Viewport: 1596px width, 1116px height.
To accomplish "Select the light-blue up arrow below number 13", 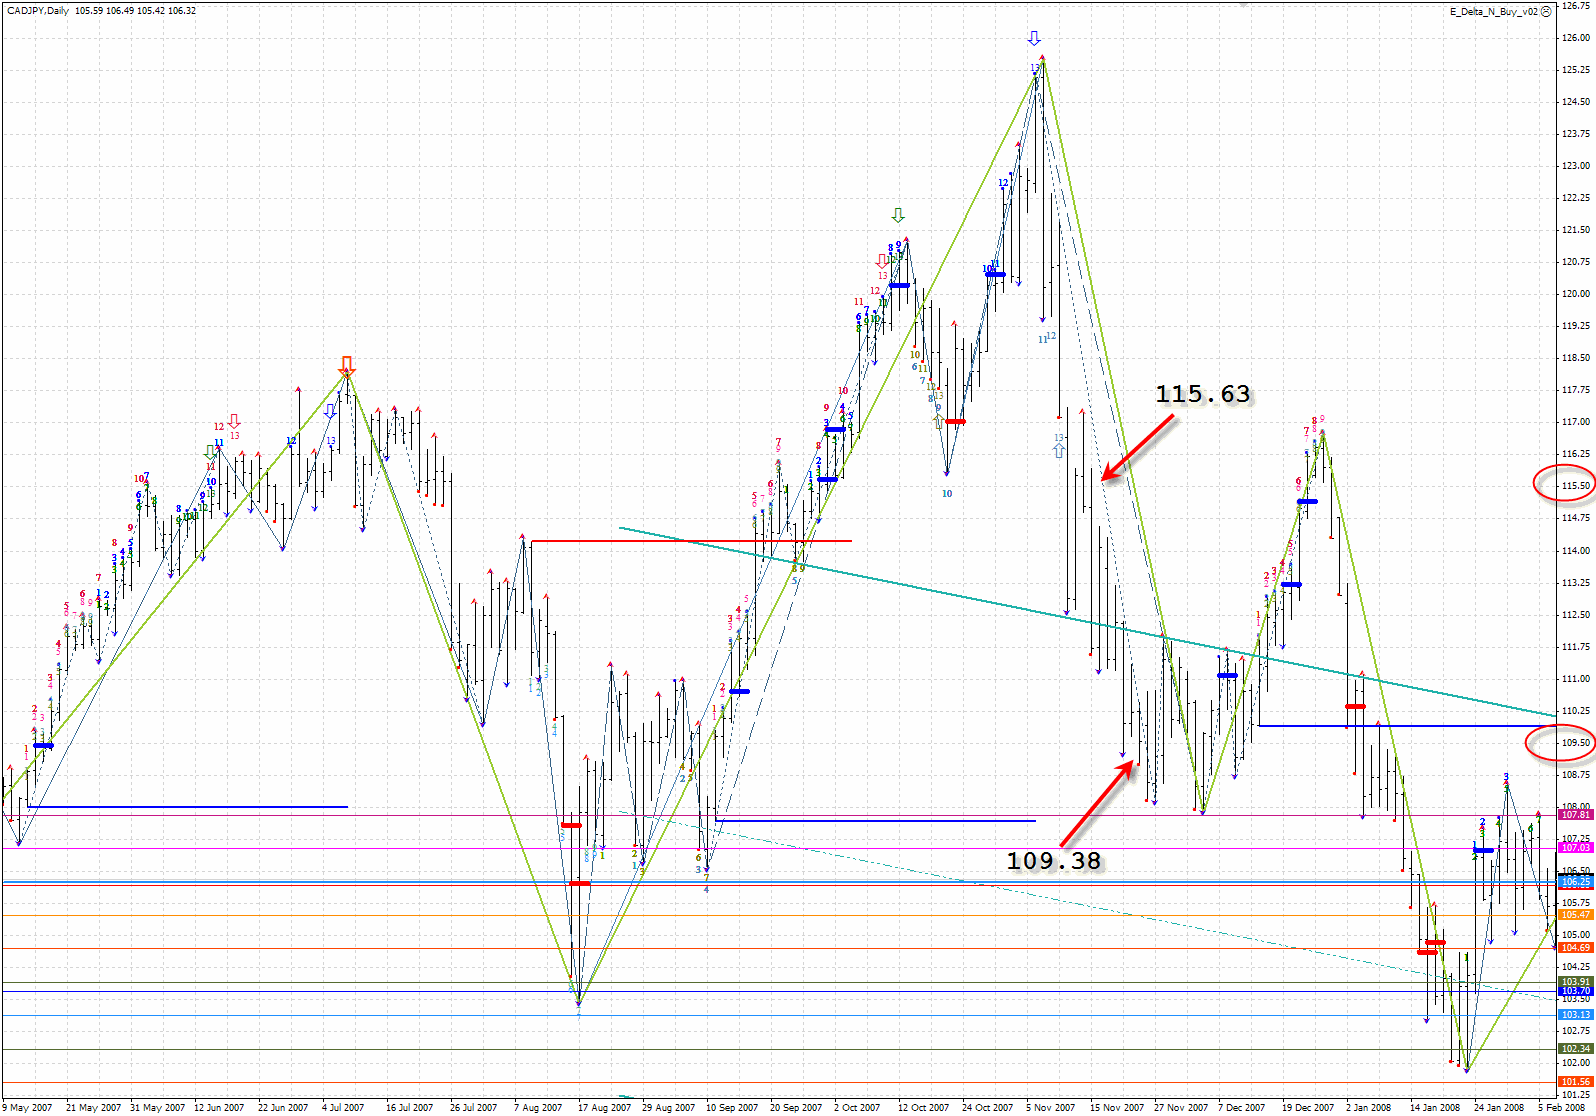I will tap(1059, 451).
